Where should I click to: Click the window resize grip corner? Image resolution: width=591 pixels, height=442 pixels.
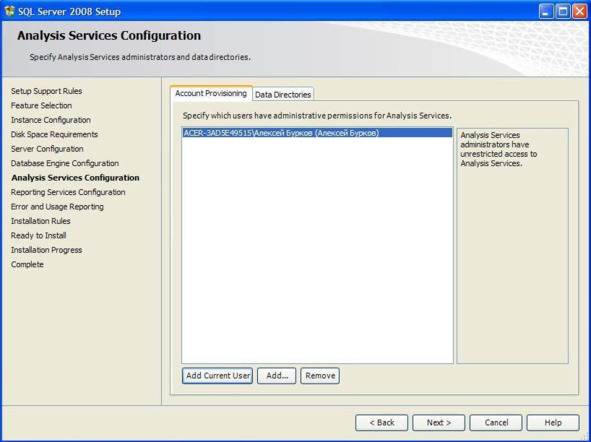(x=585, y=436)
